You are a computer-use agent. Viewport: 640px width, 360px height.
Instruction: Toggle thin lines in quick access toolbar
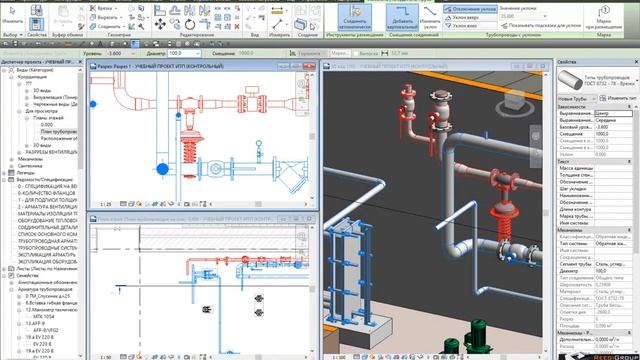point(135,44)
